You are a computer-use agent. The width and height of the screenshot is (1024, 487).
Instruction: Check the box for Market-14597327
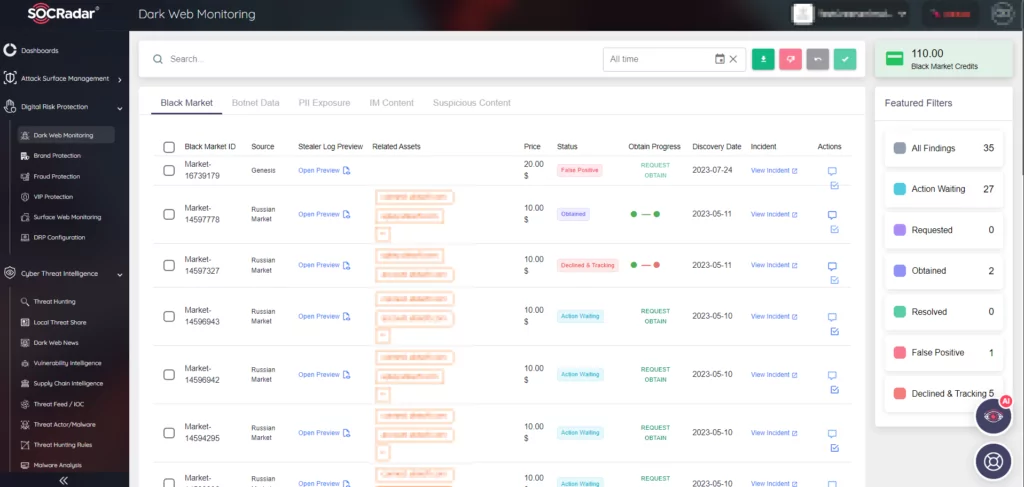[x=168, y=265]
